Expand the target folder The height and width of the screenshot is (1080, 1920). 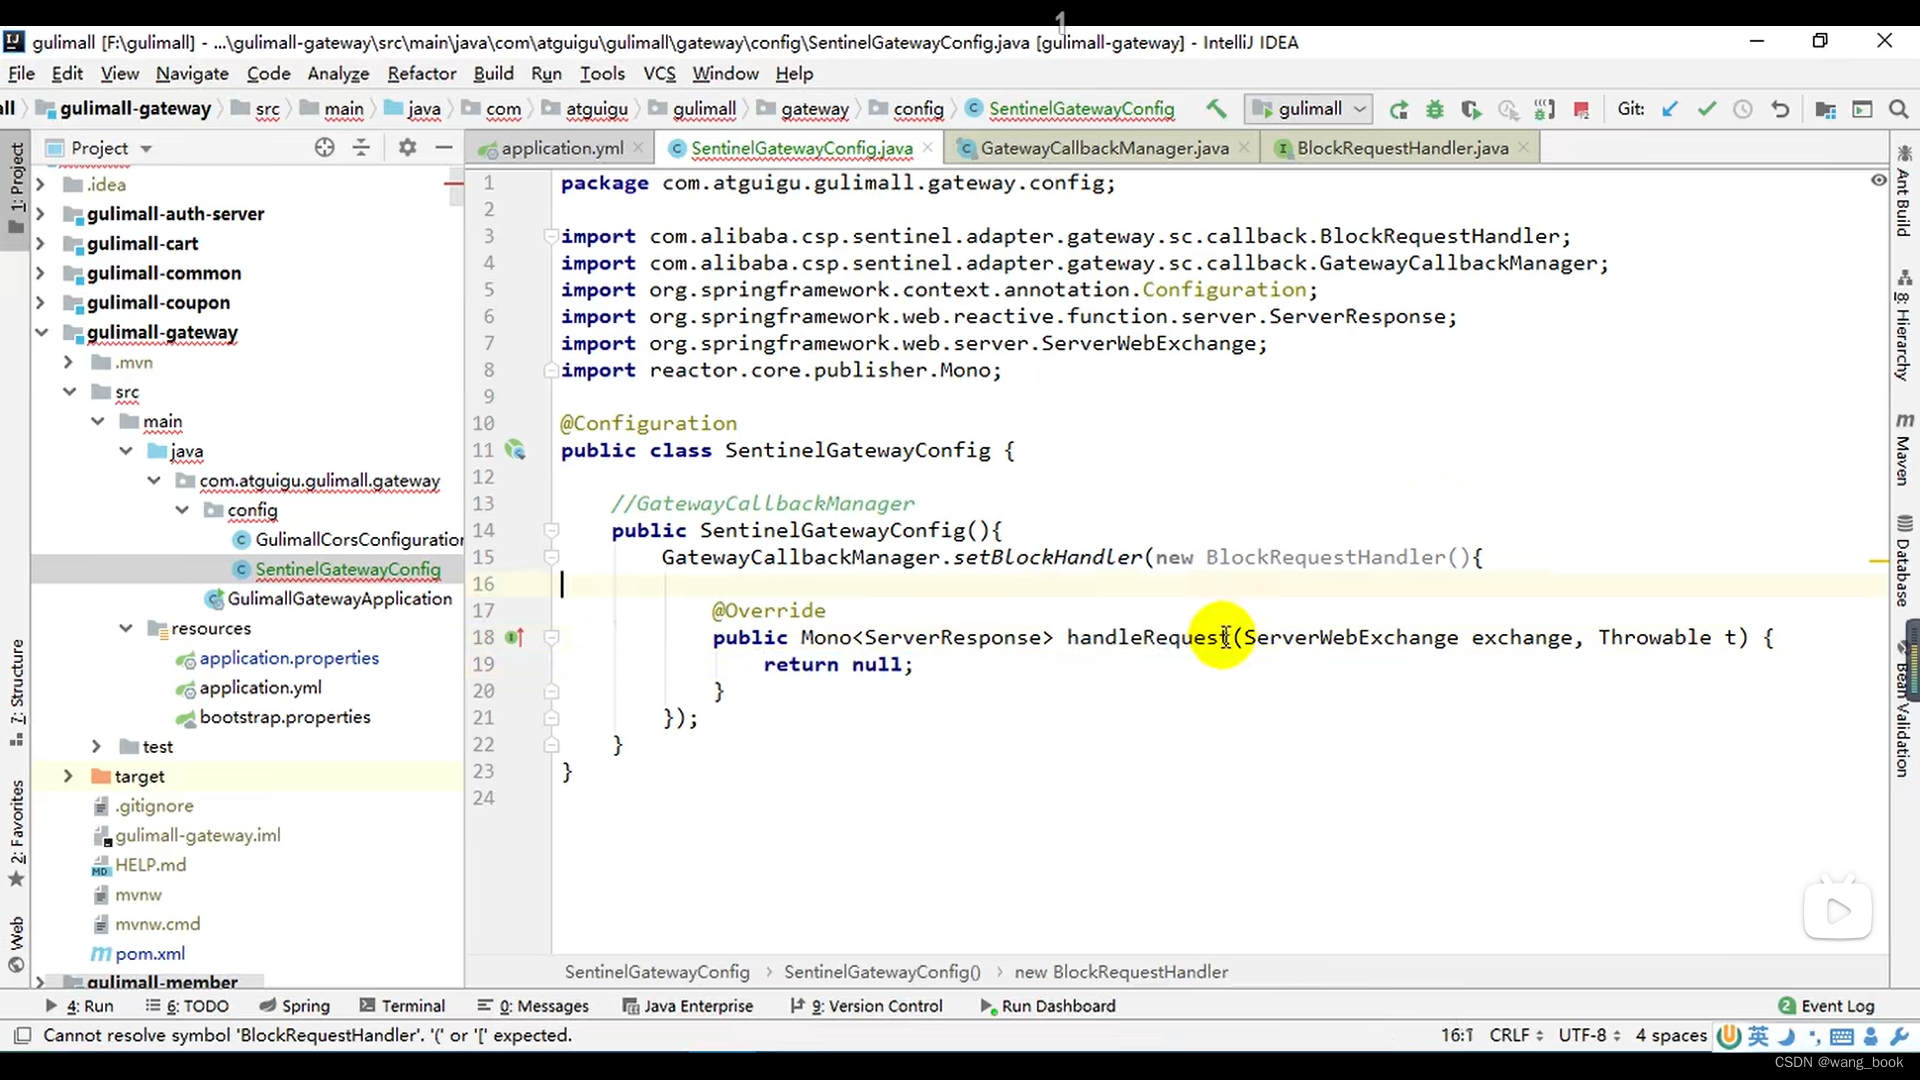tap(68, 776)
